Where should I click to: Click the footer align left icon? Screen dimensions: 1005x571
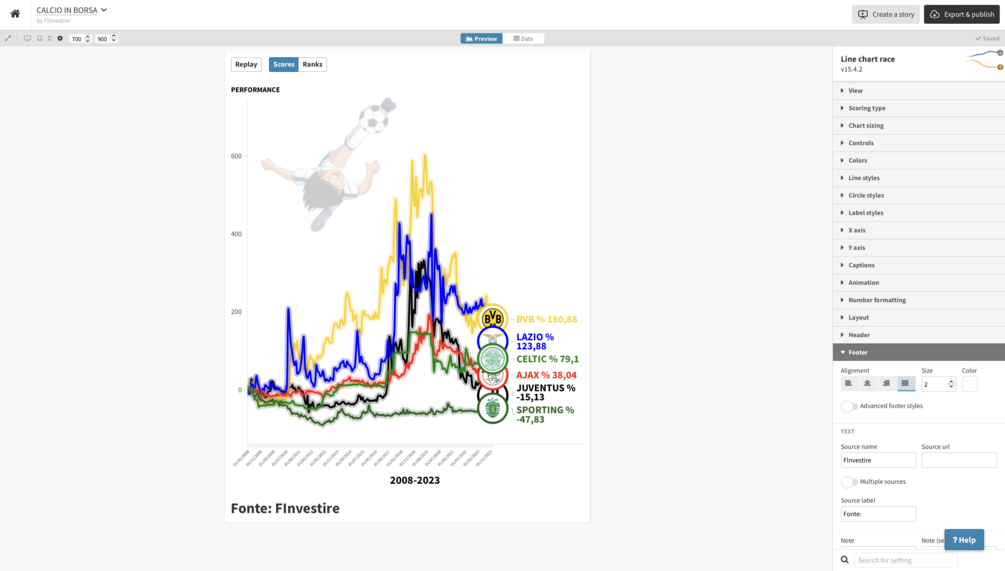point(849,383)
